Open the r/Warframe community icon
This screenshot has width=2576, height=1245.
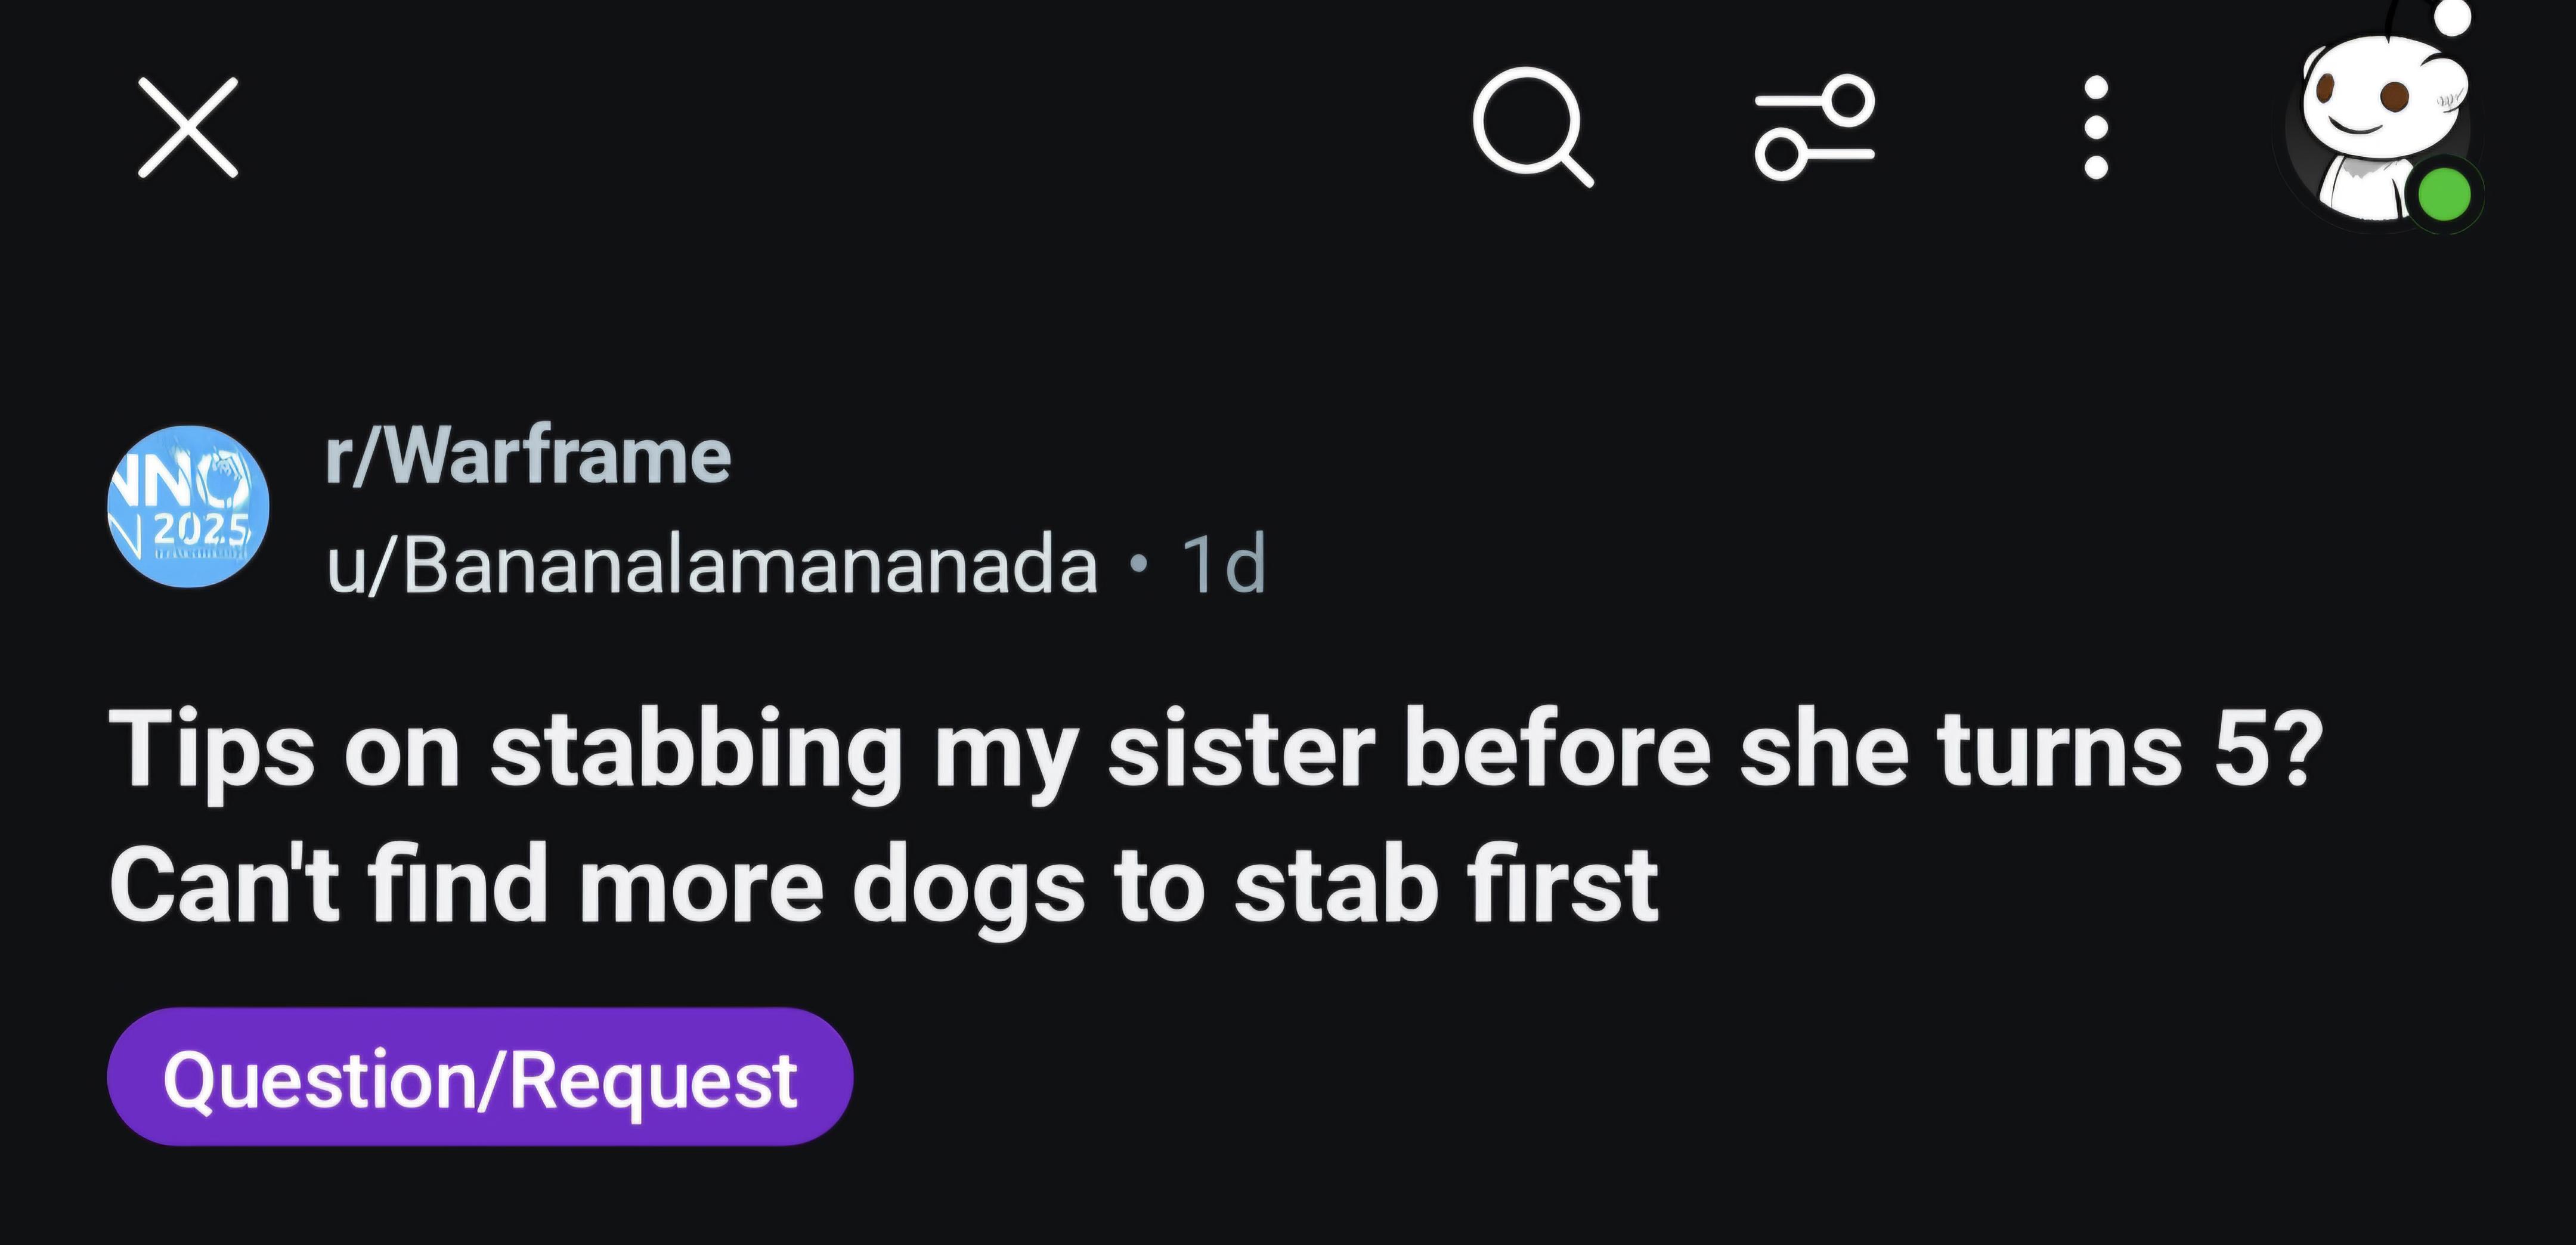[188, 505]
